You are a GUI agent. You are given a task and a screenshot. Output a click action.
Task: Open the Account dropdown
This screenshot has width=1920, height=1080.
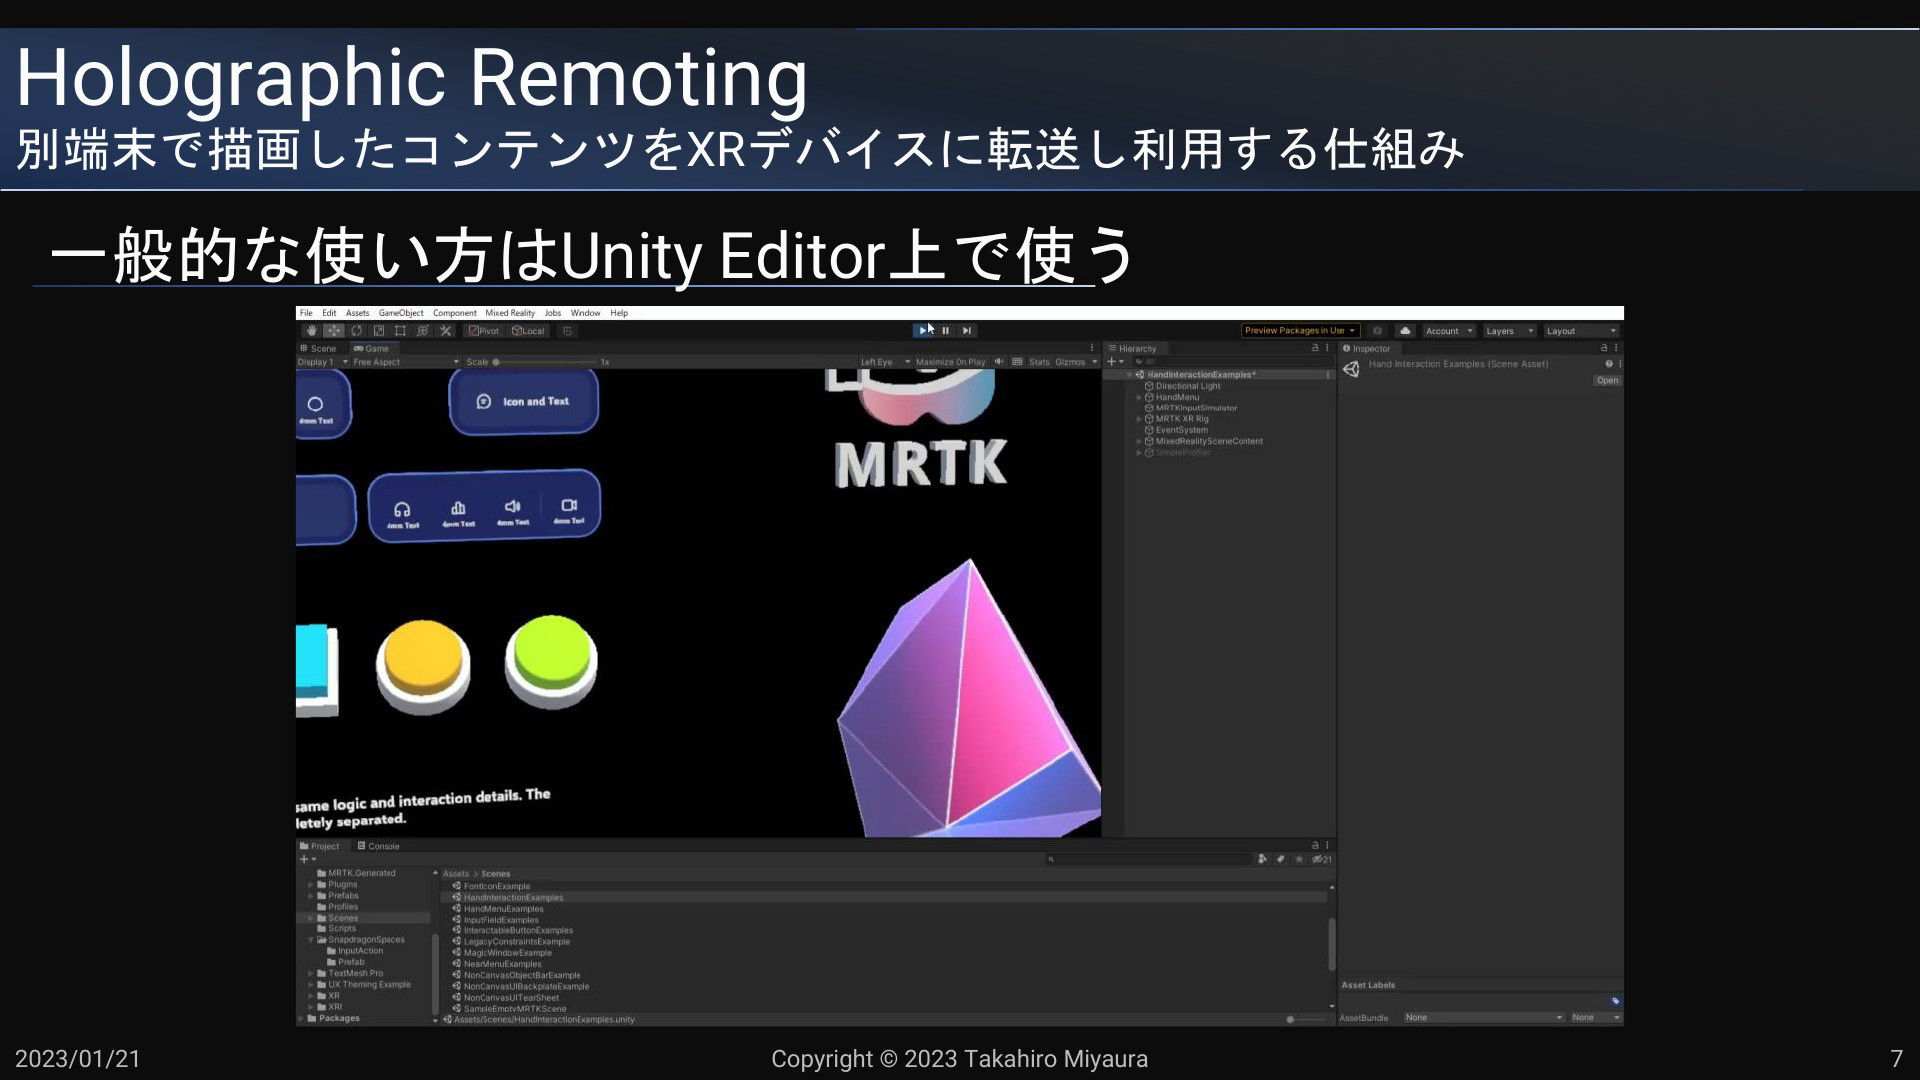click(x=1449, y=331)
